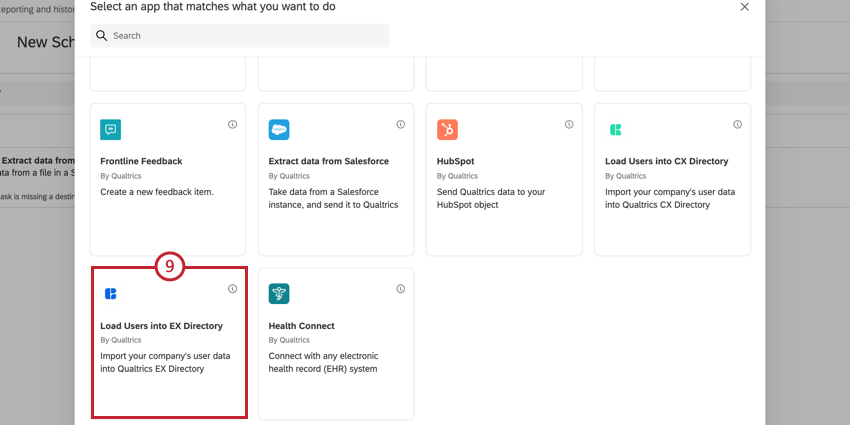Click 'Send Qualtrics data to your HubSpot object'
Screen dimensions: 850x425
(x=491, y=198)
